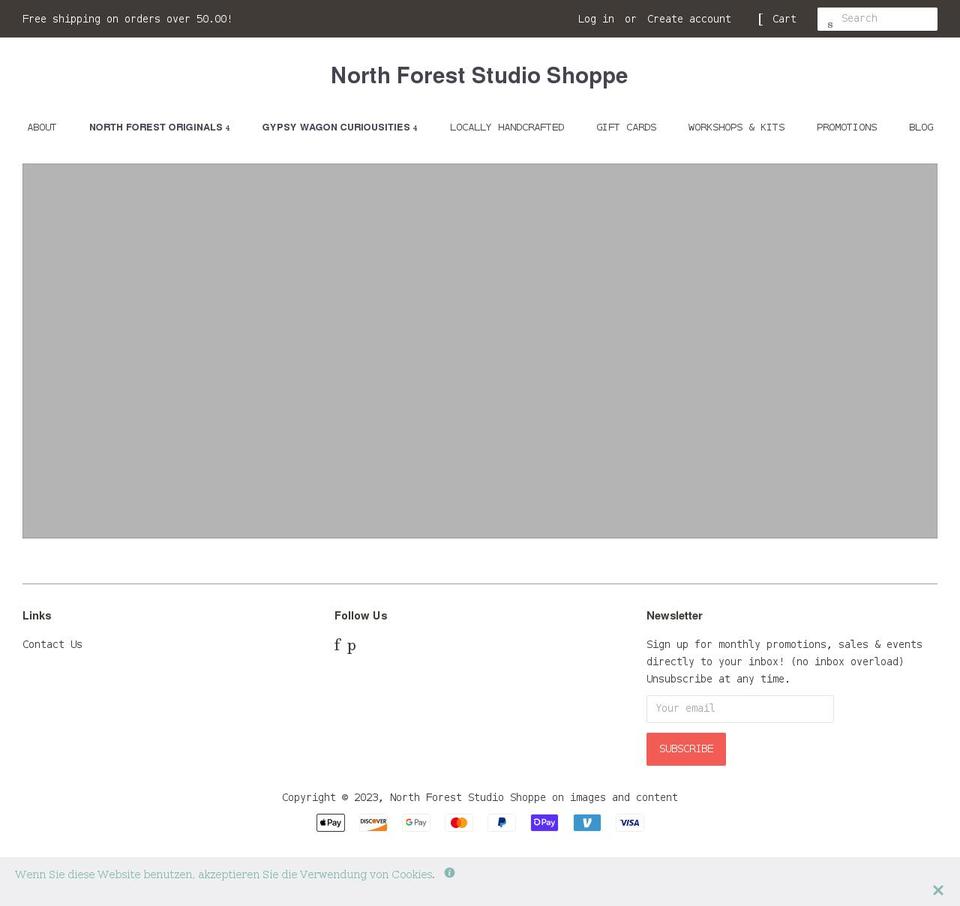Dismiss the cookie notice banner
Screen dimensions: 960x906
[x=938, y=889]
